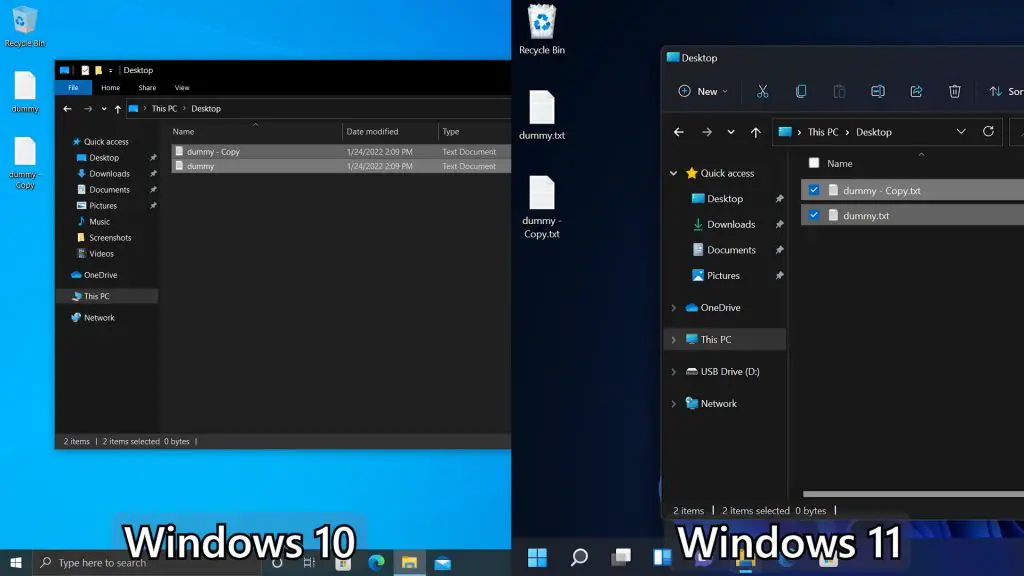1024x576 pixels.
Task: Open recent locations dropdown in Windows 10 Explorer
Action: point(104,109)
